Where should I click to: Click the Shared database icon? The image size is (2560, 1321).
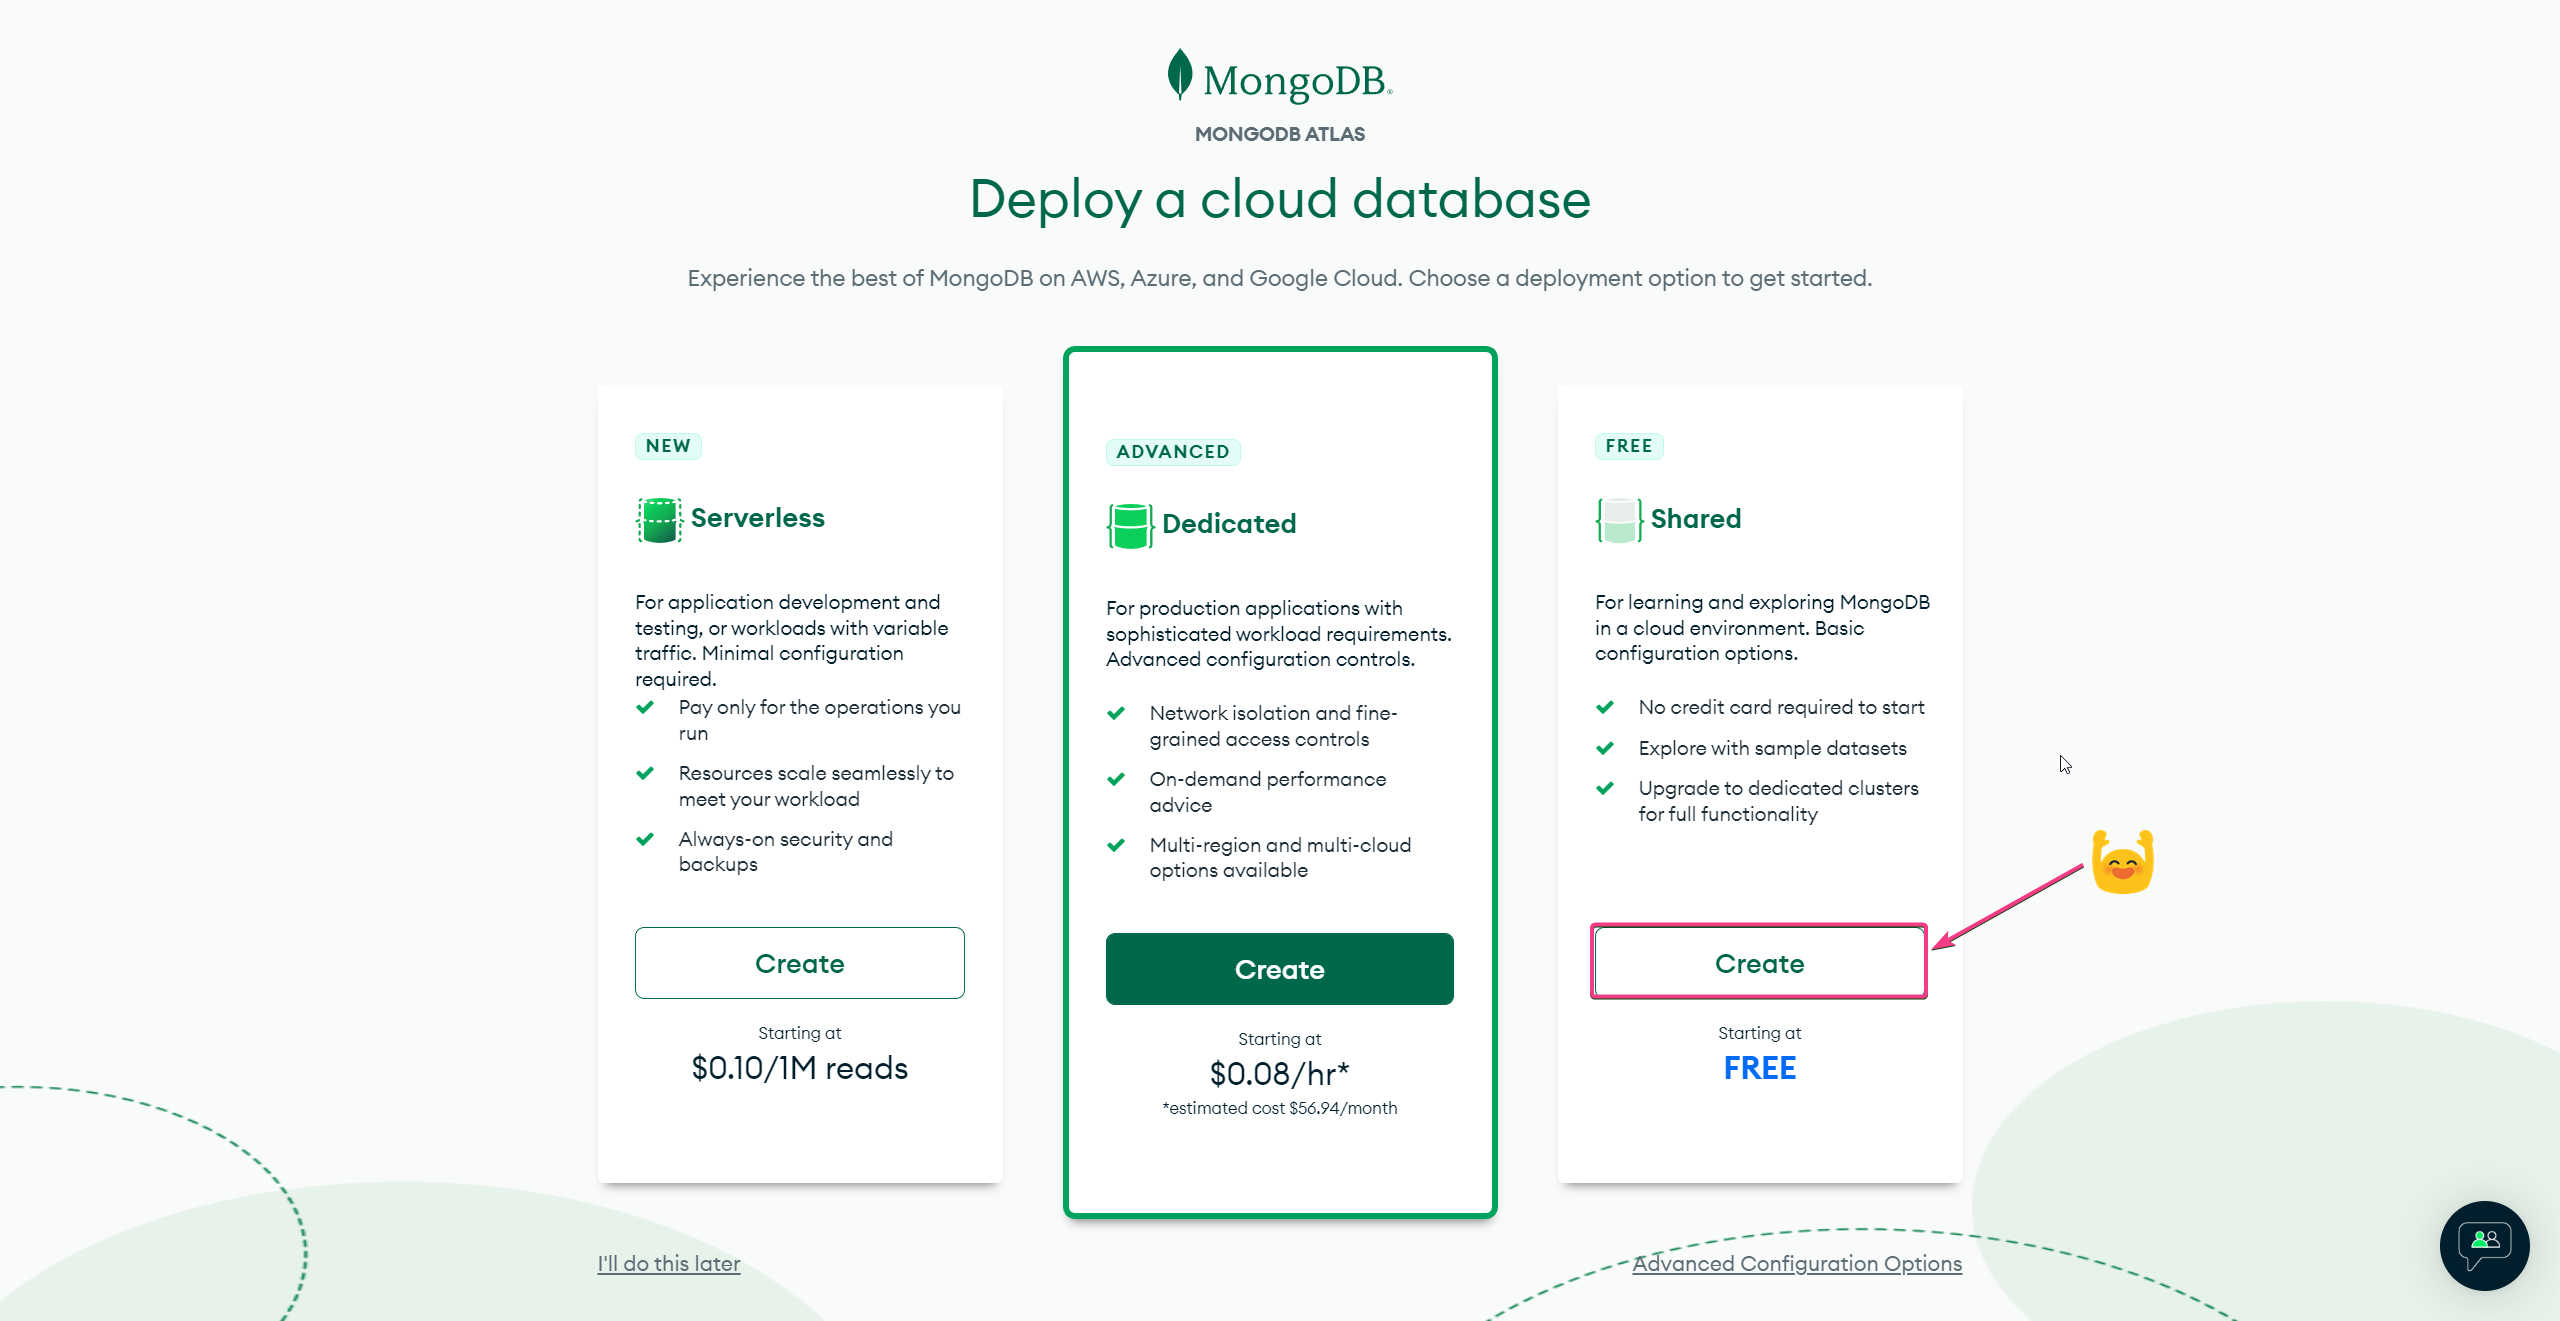[1619, 520]
